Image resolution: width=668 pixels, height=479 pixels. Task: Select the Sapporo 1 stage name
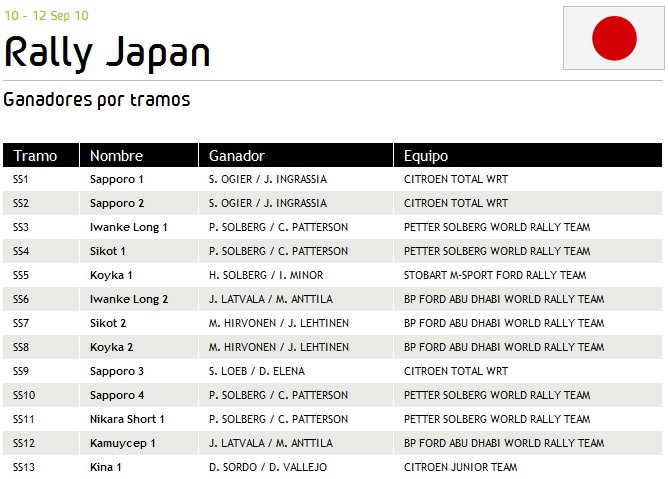pyautogui.click(x=117, y=179)
